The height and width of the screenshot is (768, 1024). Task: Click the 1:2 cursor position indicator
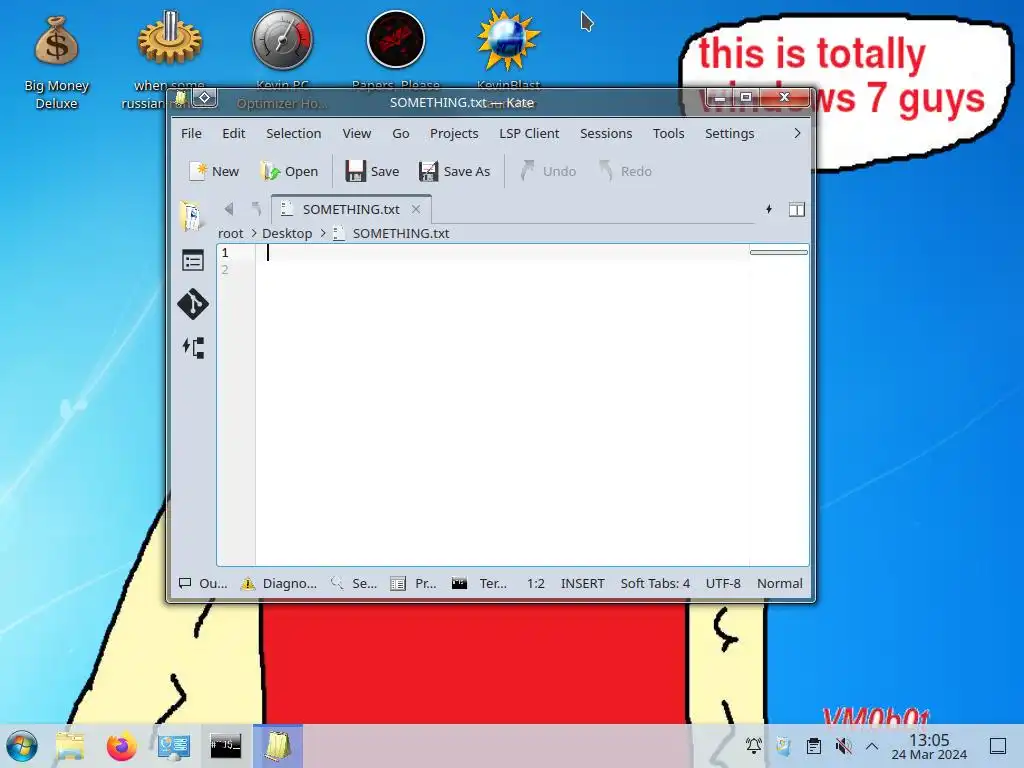pos(536,583)
